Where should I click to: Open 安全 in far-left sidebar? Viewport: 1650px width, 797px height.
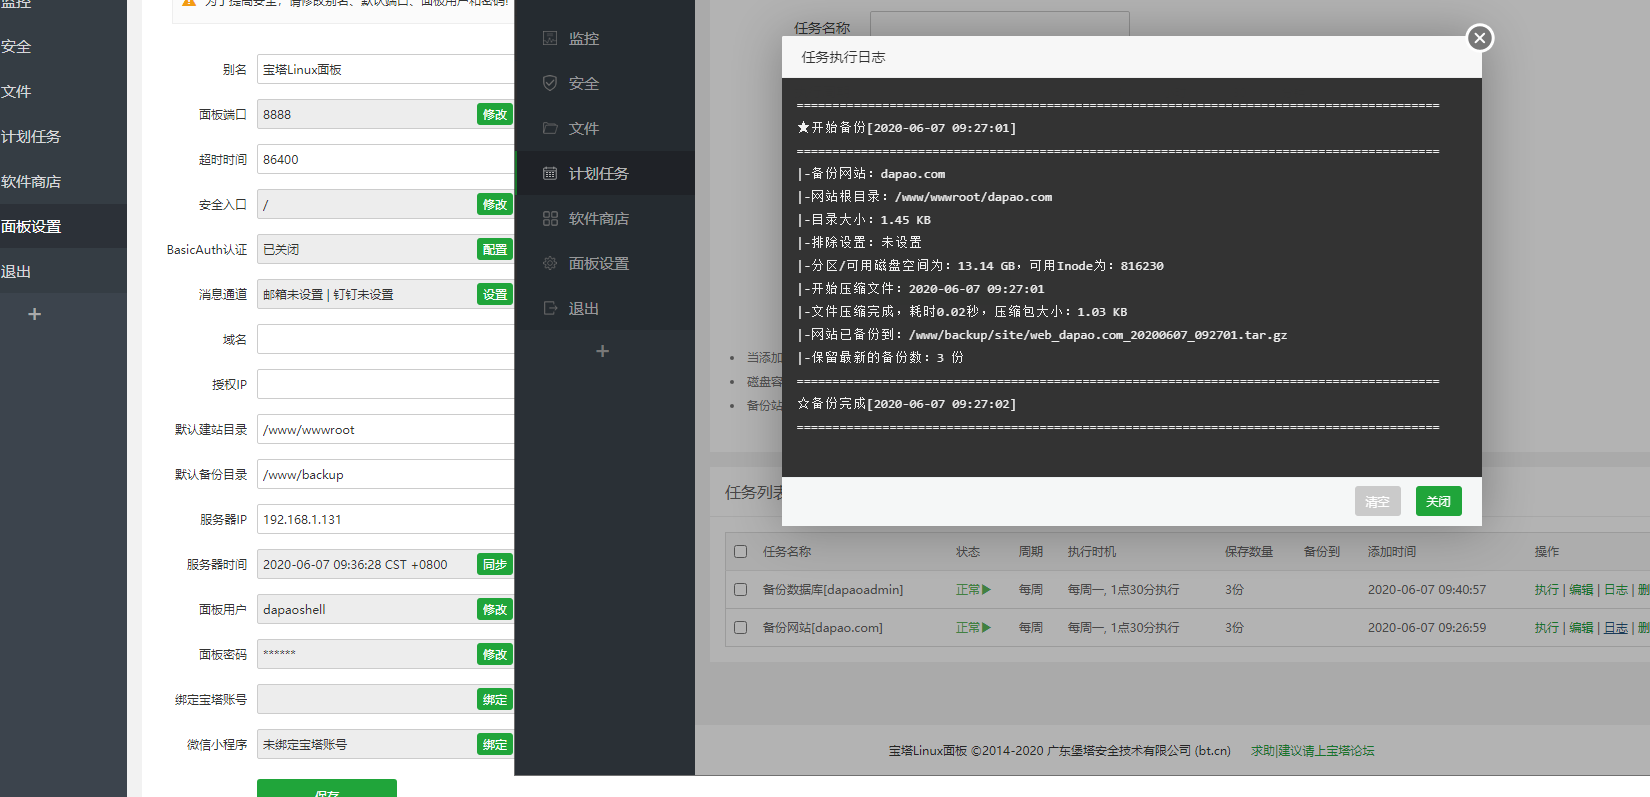(16, 46)
